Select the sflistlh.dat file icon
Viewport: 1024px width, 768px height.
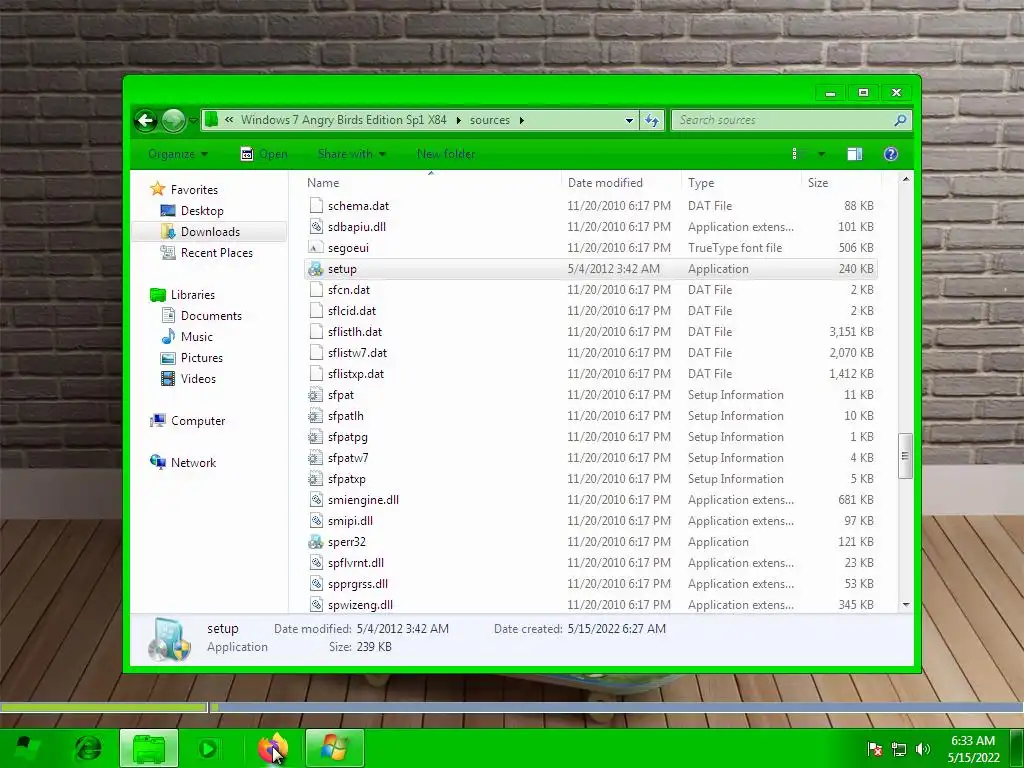click(316, 332)
